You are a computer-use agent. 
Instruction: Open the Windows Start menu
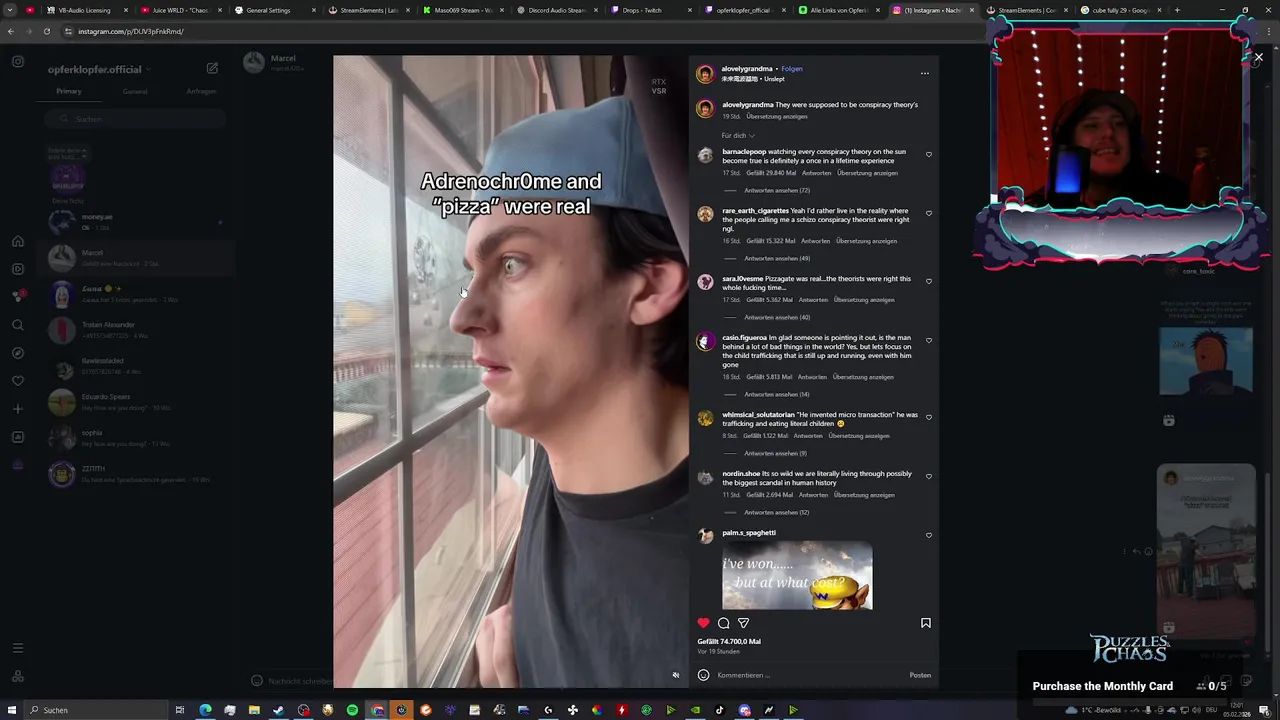(10, 710)
